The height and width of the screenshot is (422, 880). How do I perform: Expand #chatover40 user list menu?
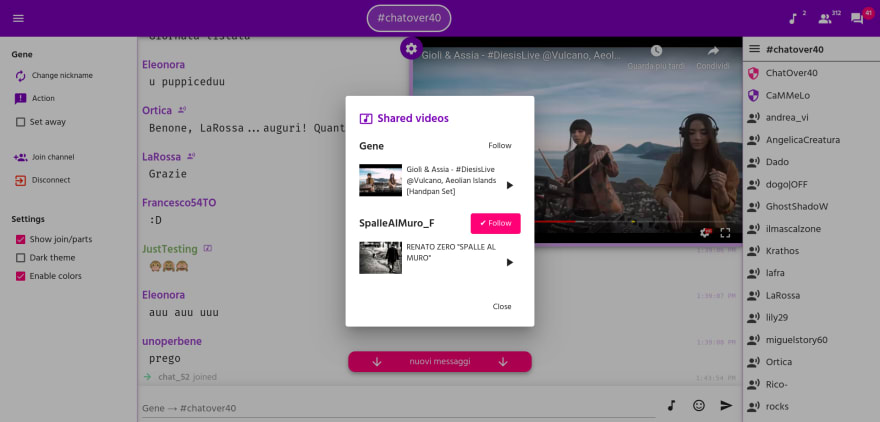(x=754, y=49)
